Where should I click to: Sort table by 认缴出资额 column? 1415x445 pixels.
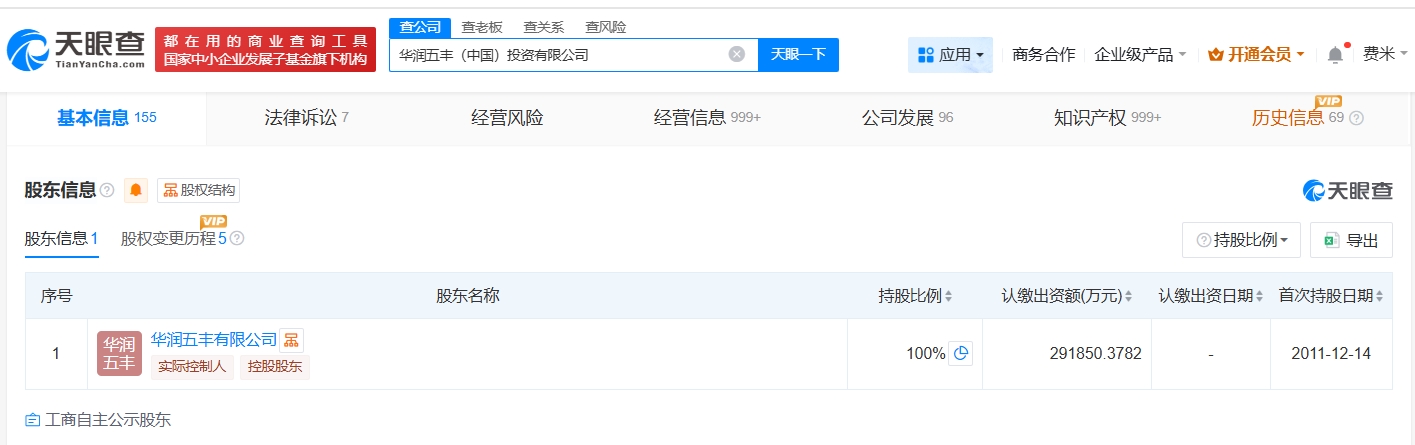(x=1128, y=296)
